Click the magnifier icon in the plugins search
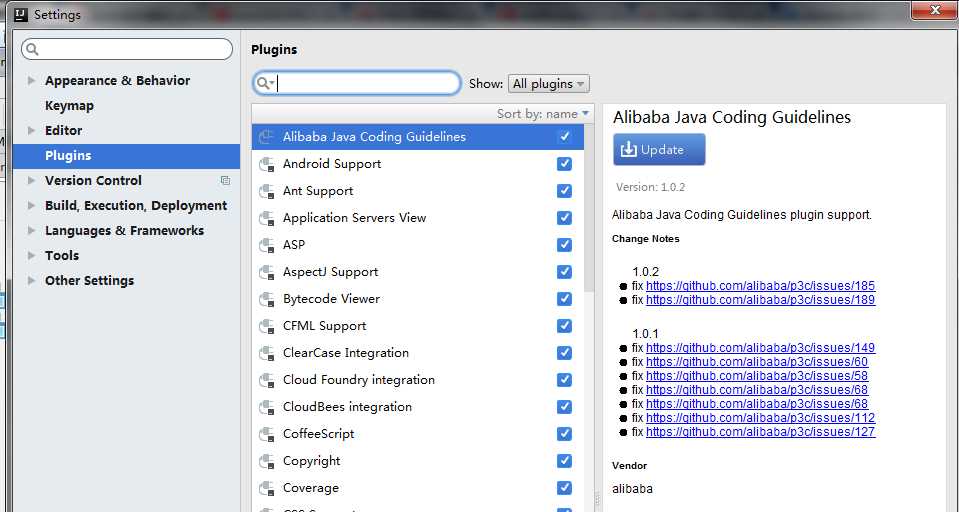 click(x=264, y=83)
